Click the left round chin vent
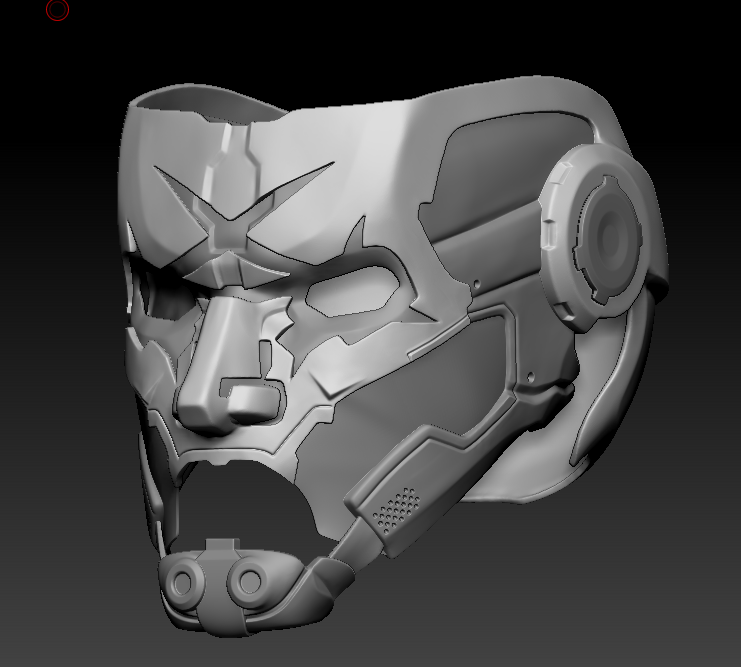Image resolution: width=741 pixels, height=667 pixels. point(185,581)
